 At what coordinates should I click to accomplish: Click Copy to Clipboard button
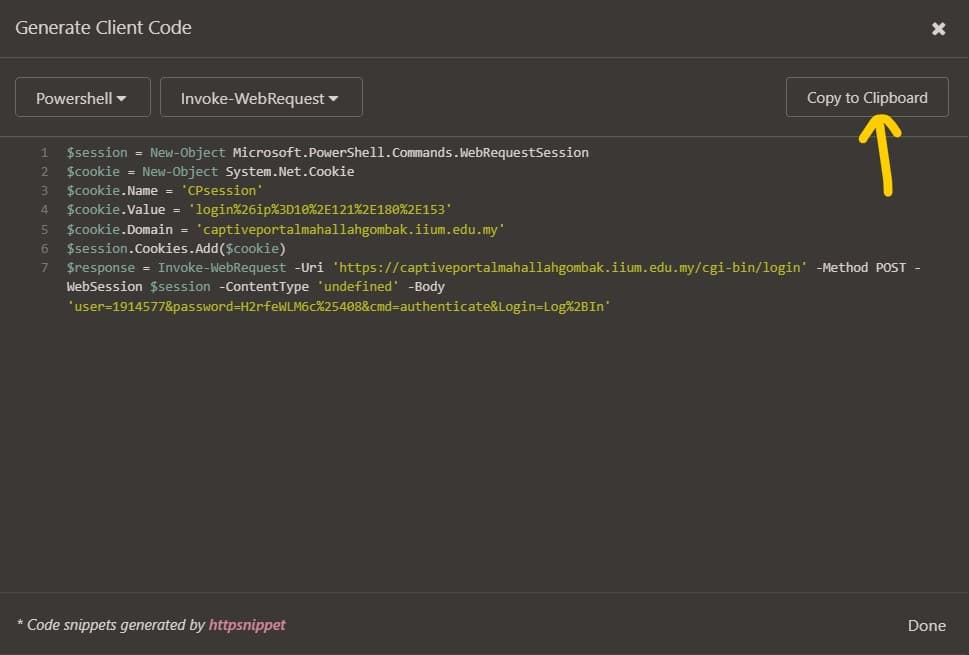[867, 97]
